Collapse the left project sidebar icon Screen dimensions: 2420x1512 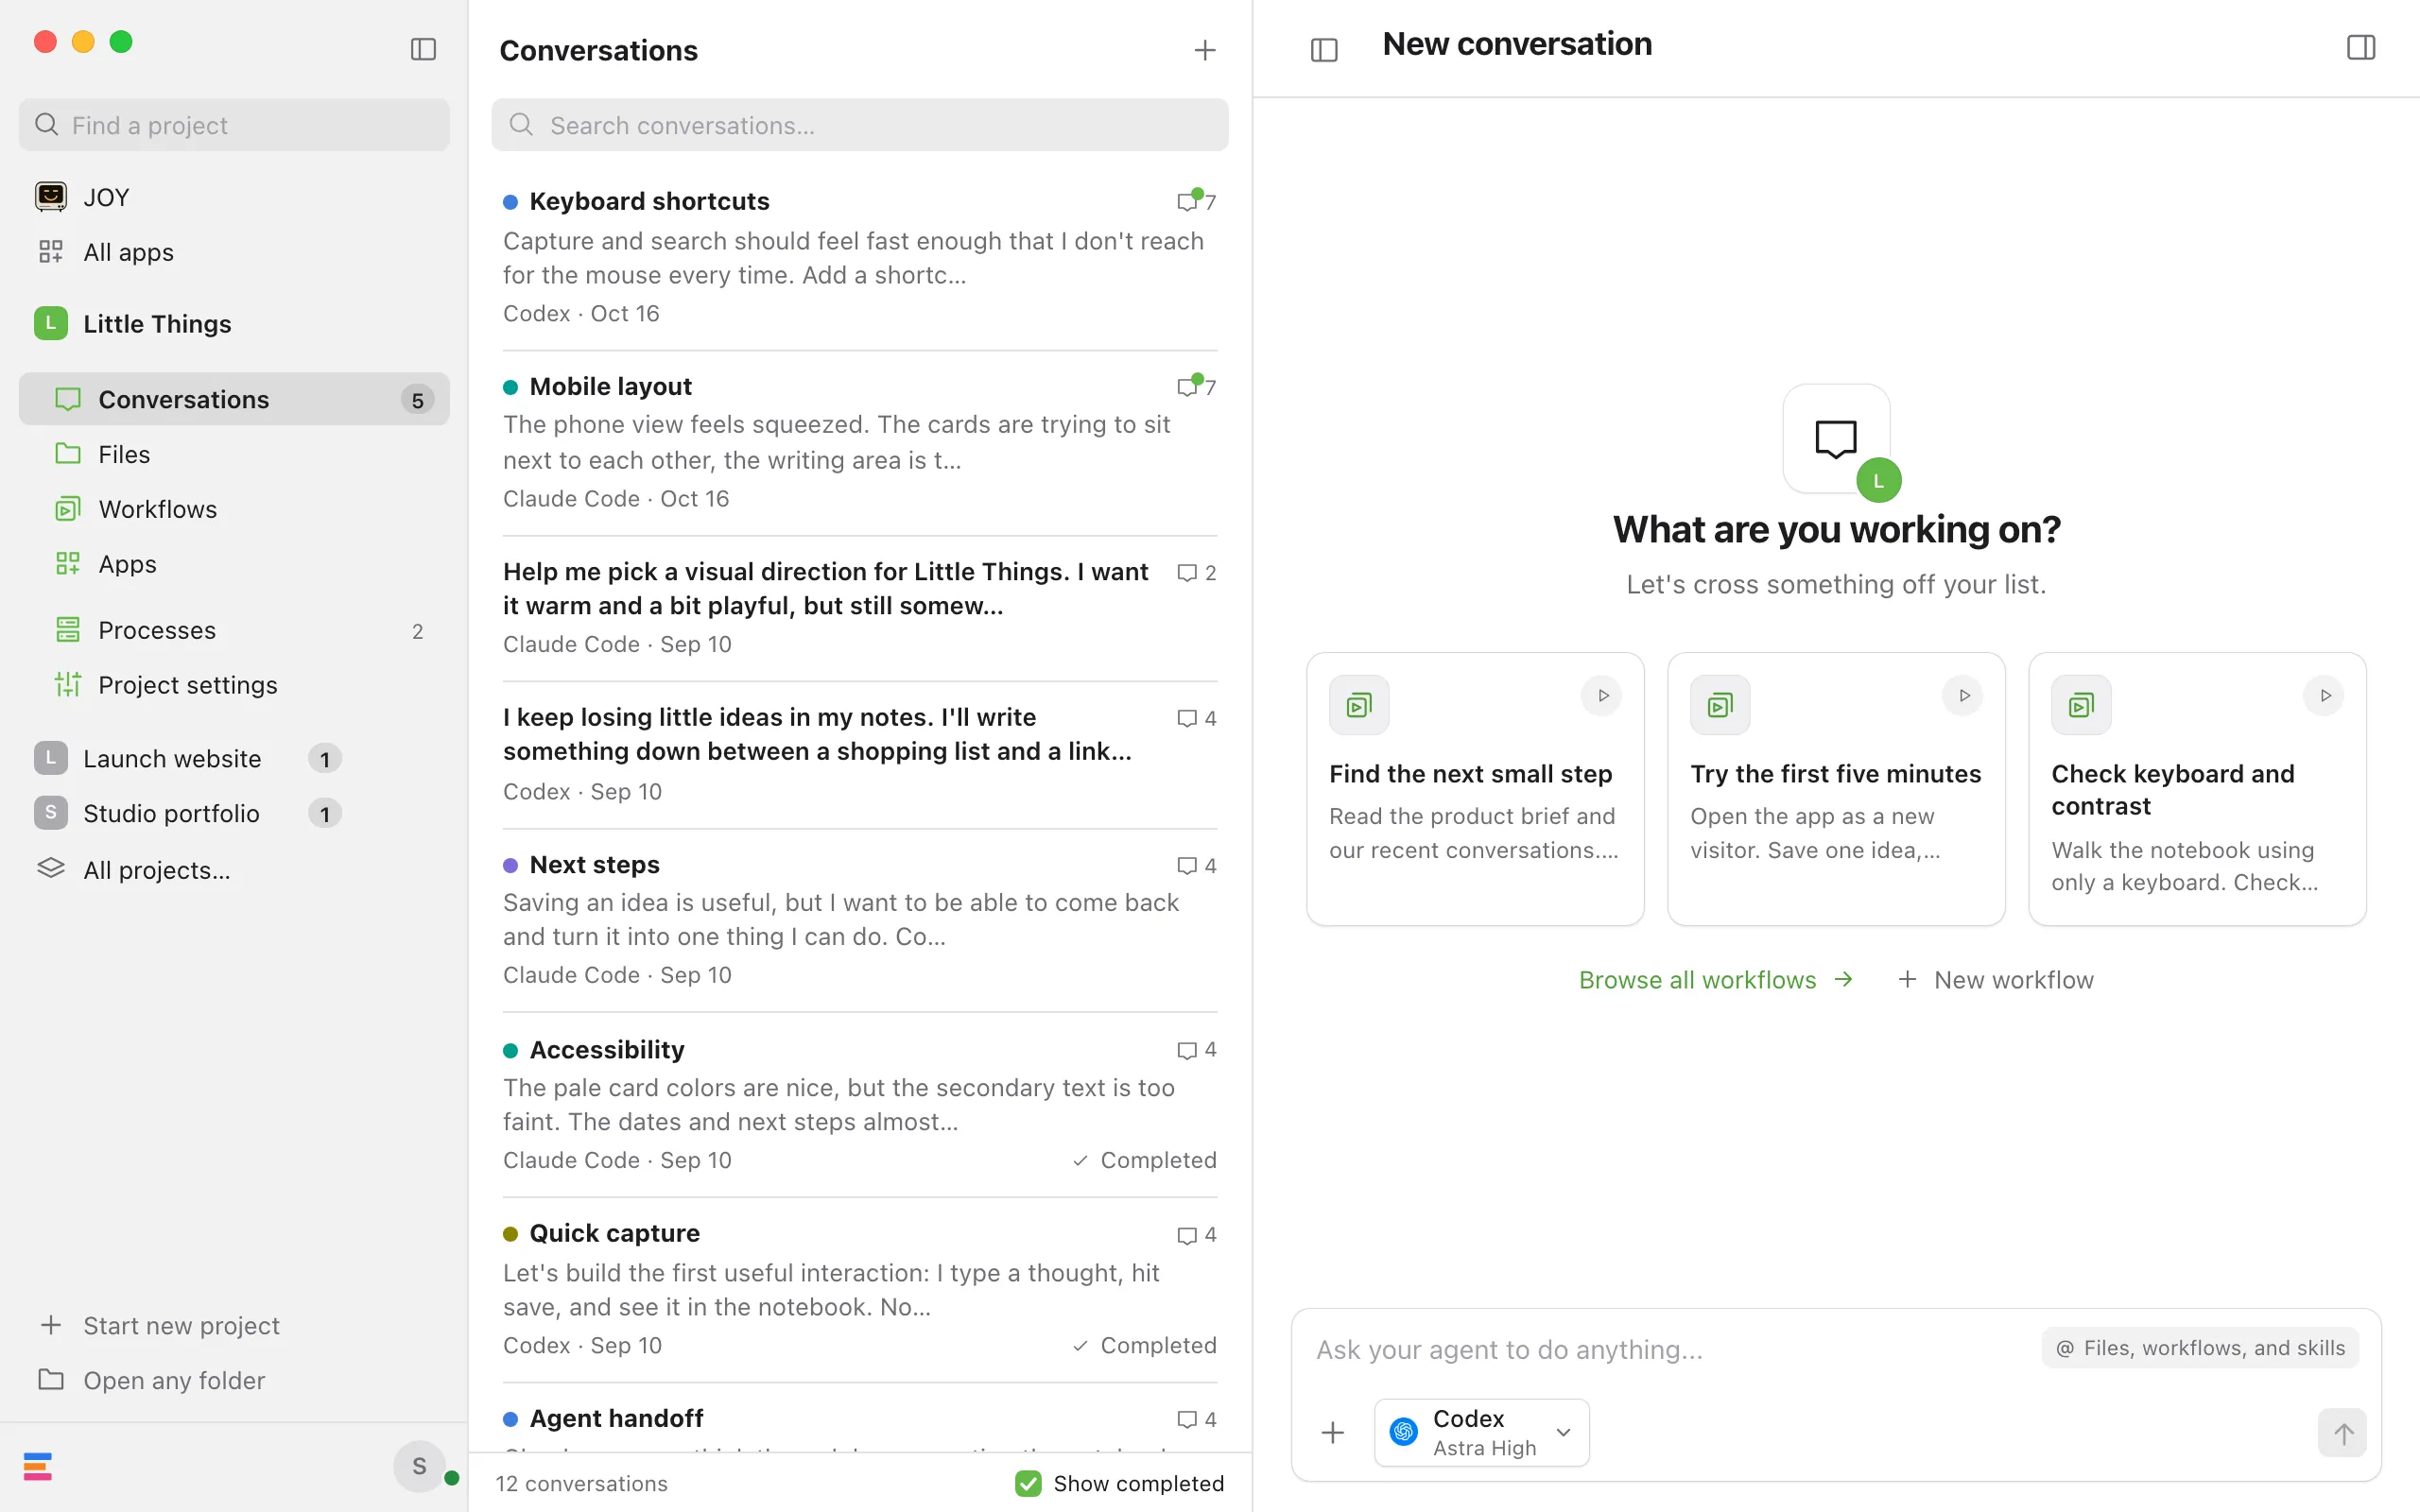coord(423,49)
